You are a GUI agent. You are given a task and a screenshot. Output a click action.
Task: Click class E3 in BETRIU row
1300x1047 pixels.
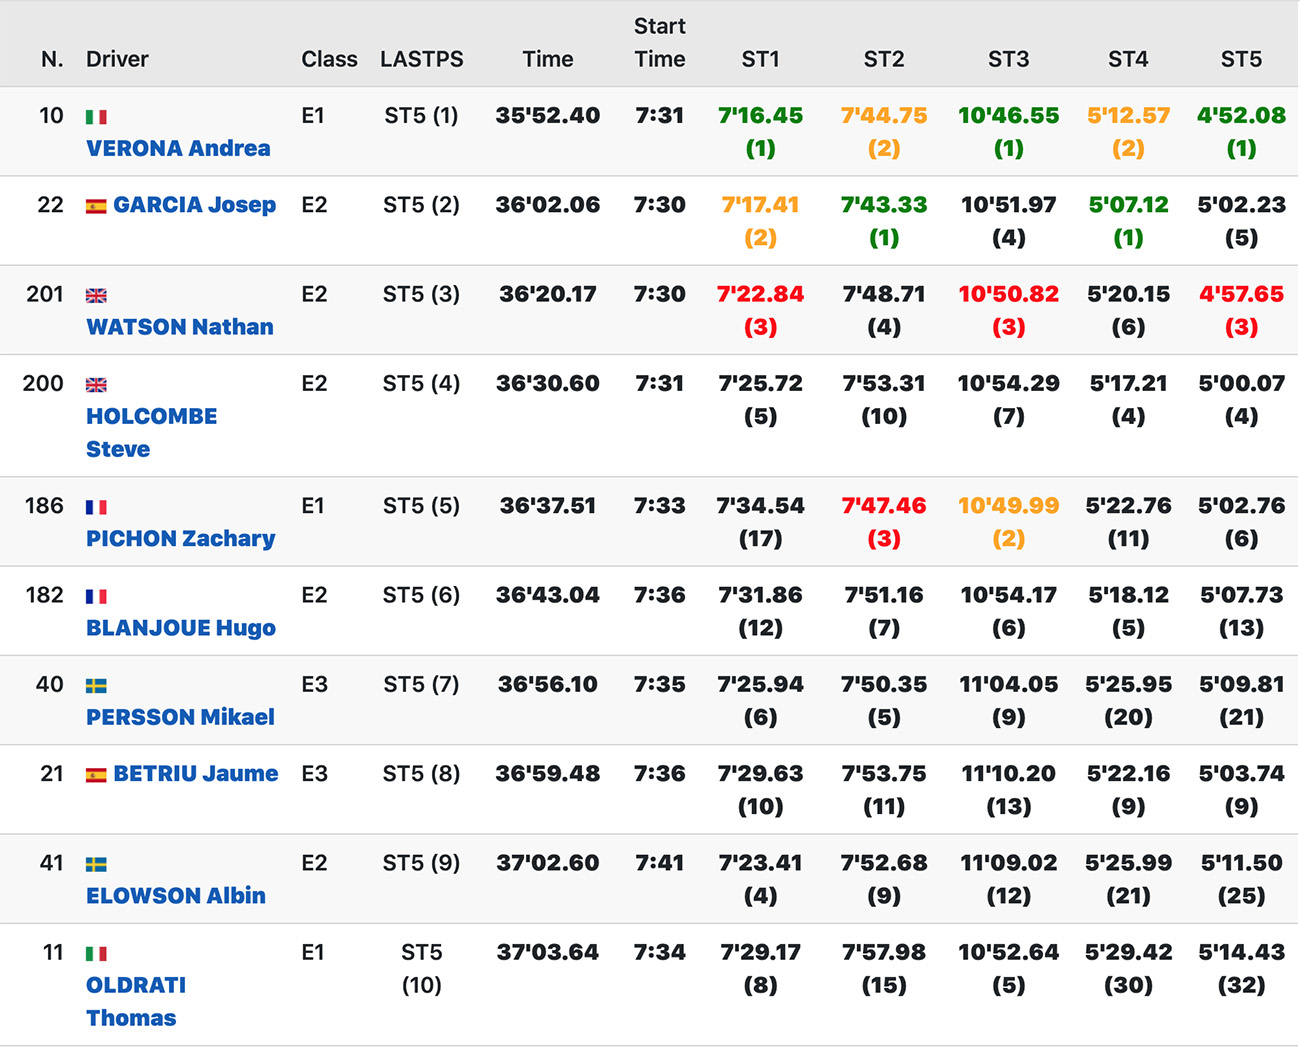coord(314,773)
